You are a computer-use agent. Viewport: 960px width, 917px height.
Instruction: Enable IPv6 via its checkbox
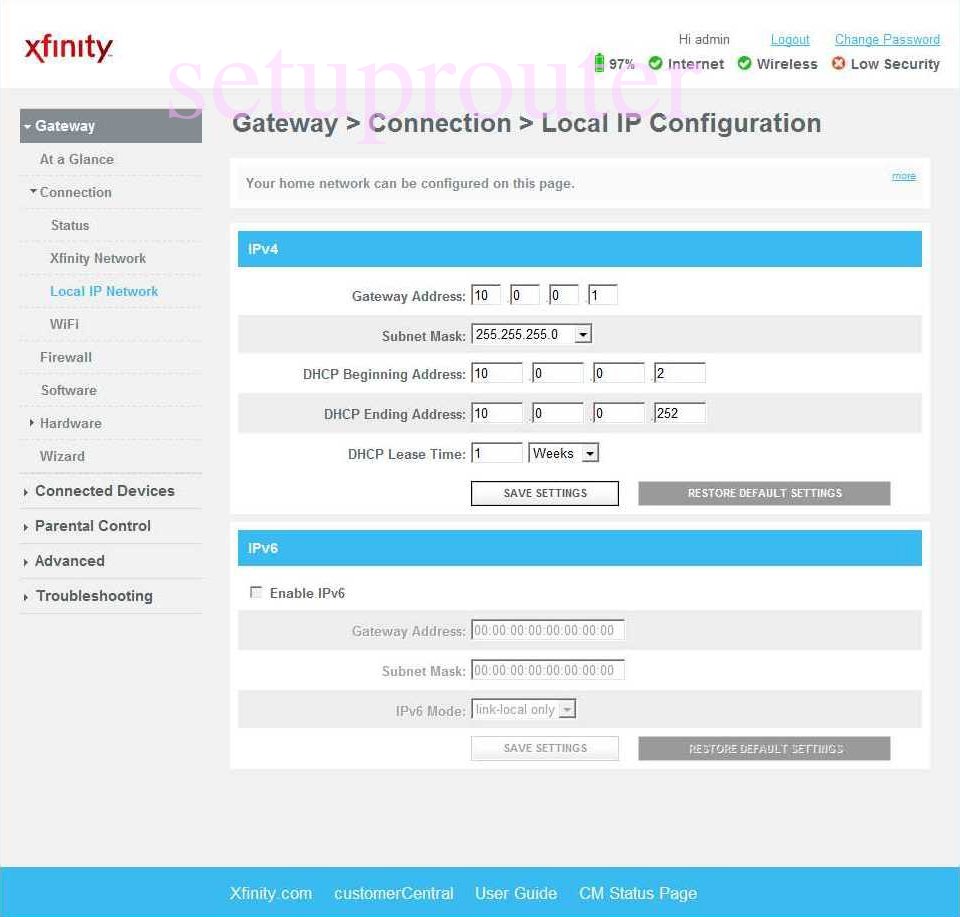coord(256,592)
